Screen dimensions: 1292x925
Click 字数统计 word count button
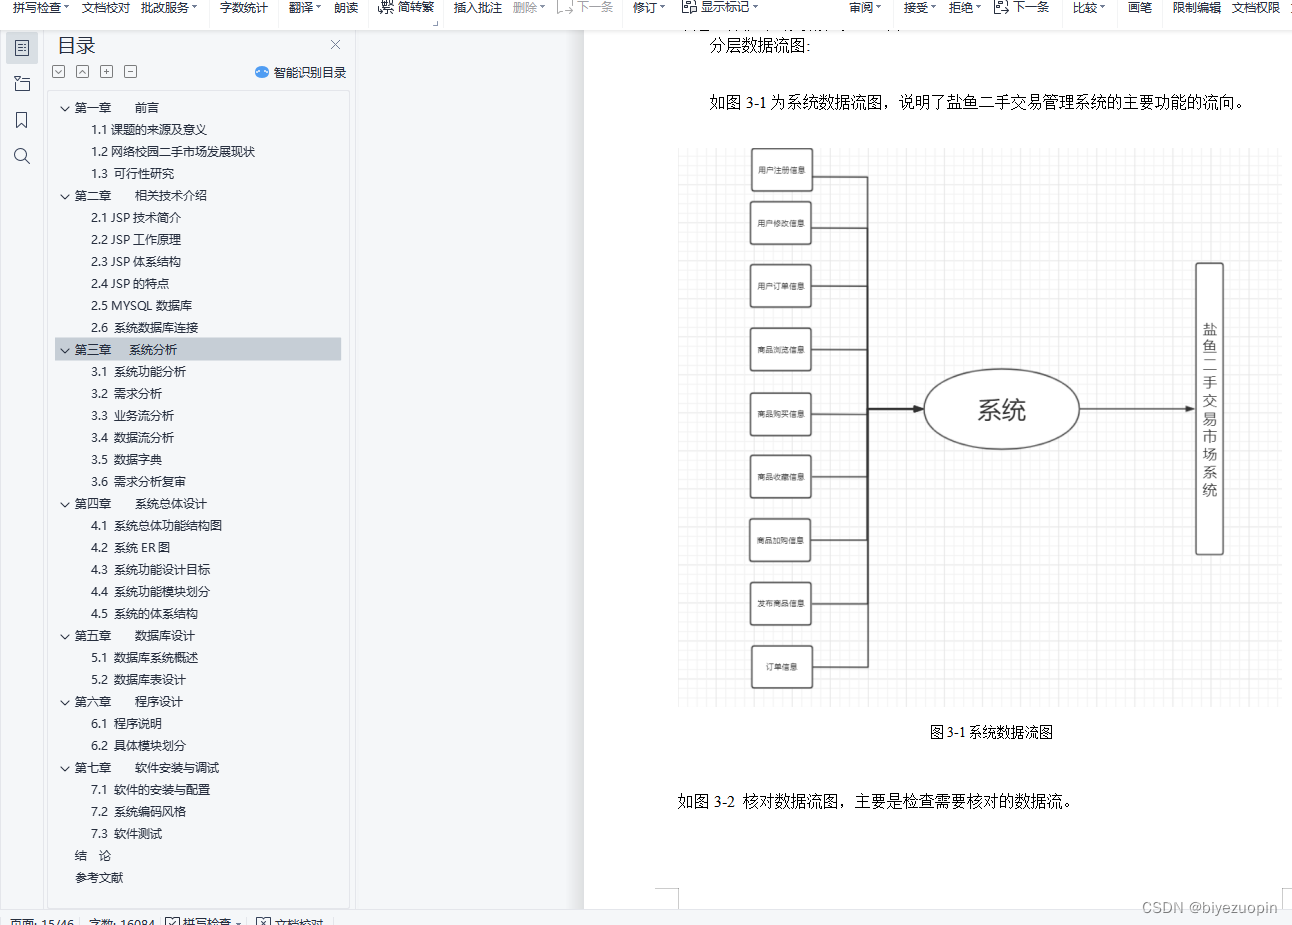click(244, 7)
